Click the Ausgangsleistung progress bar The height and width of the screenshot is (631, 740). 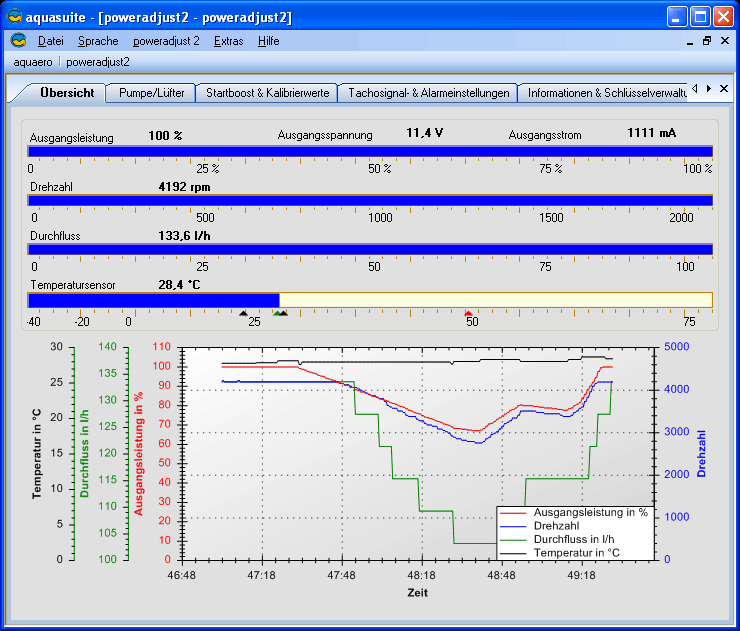tap(370, 151)
